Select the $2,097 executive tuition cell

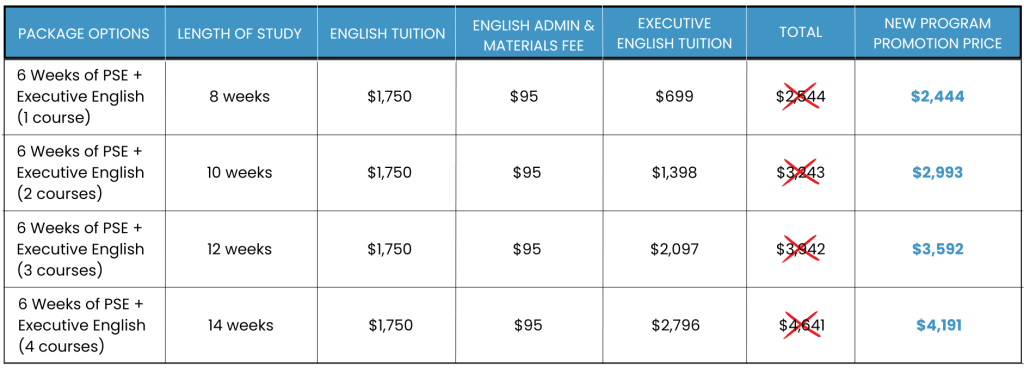675,249
